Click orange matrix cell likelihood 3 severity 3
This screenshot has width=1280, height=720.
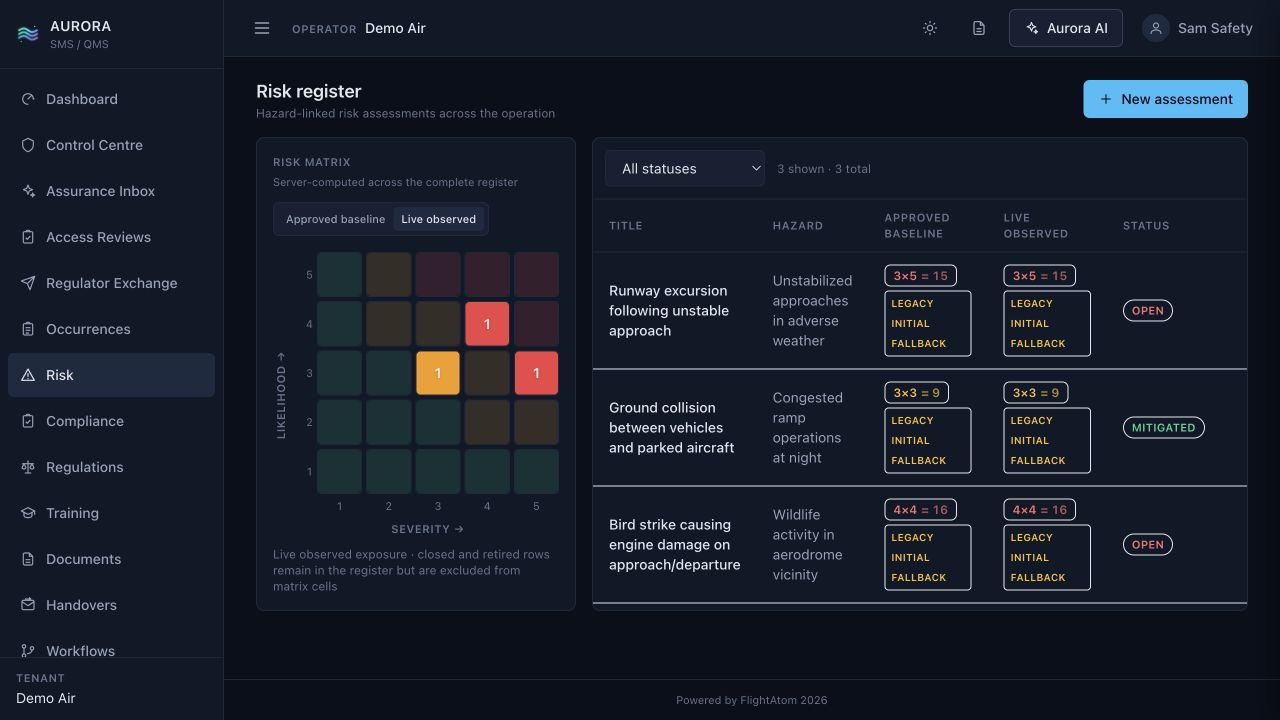click(438, 373)
